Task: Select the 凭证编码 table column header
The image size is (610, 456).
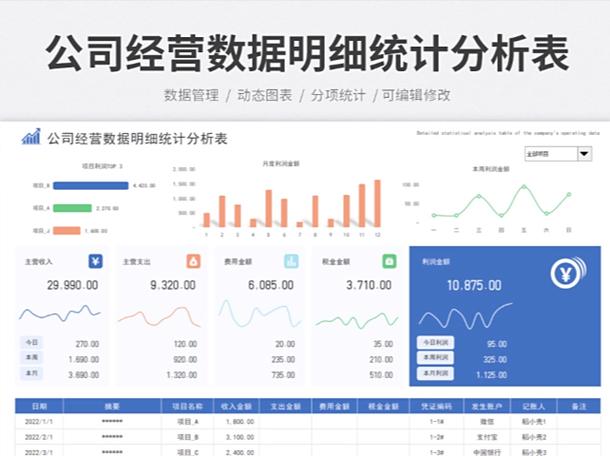Action: coord(436,406)
